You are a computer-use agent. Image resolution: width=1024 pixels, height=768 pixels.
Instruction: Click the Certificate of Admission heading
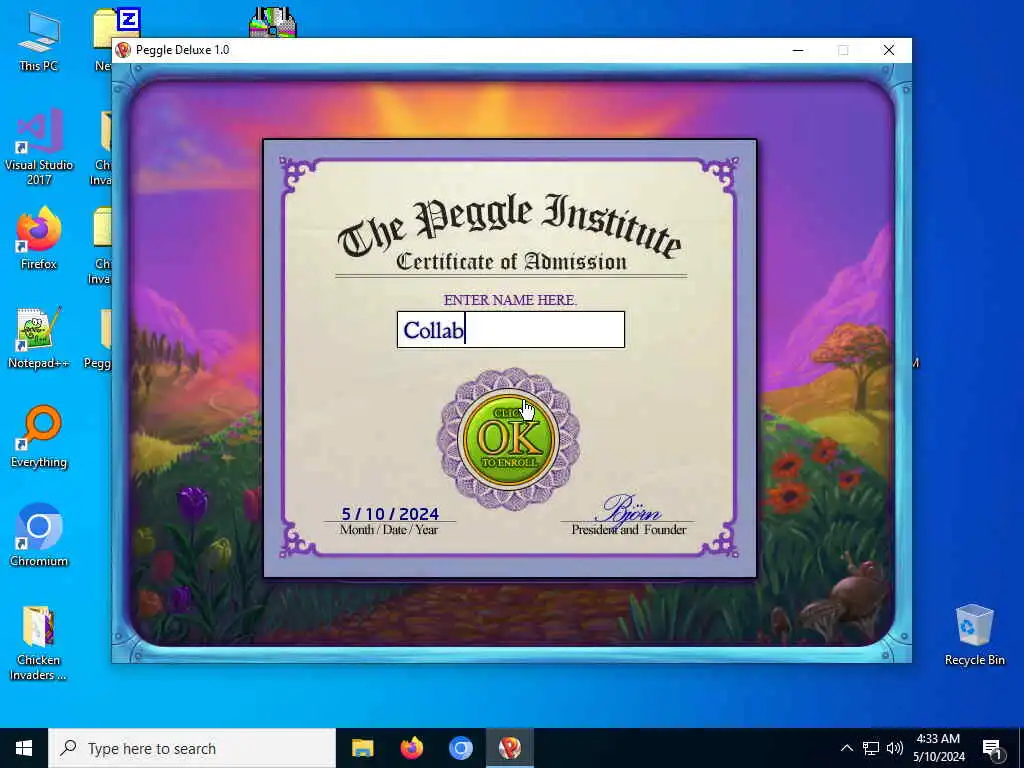pos(511,261)
